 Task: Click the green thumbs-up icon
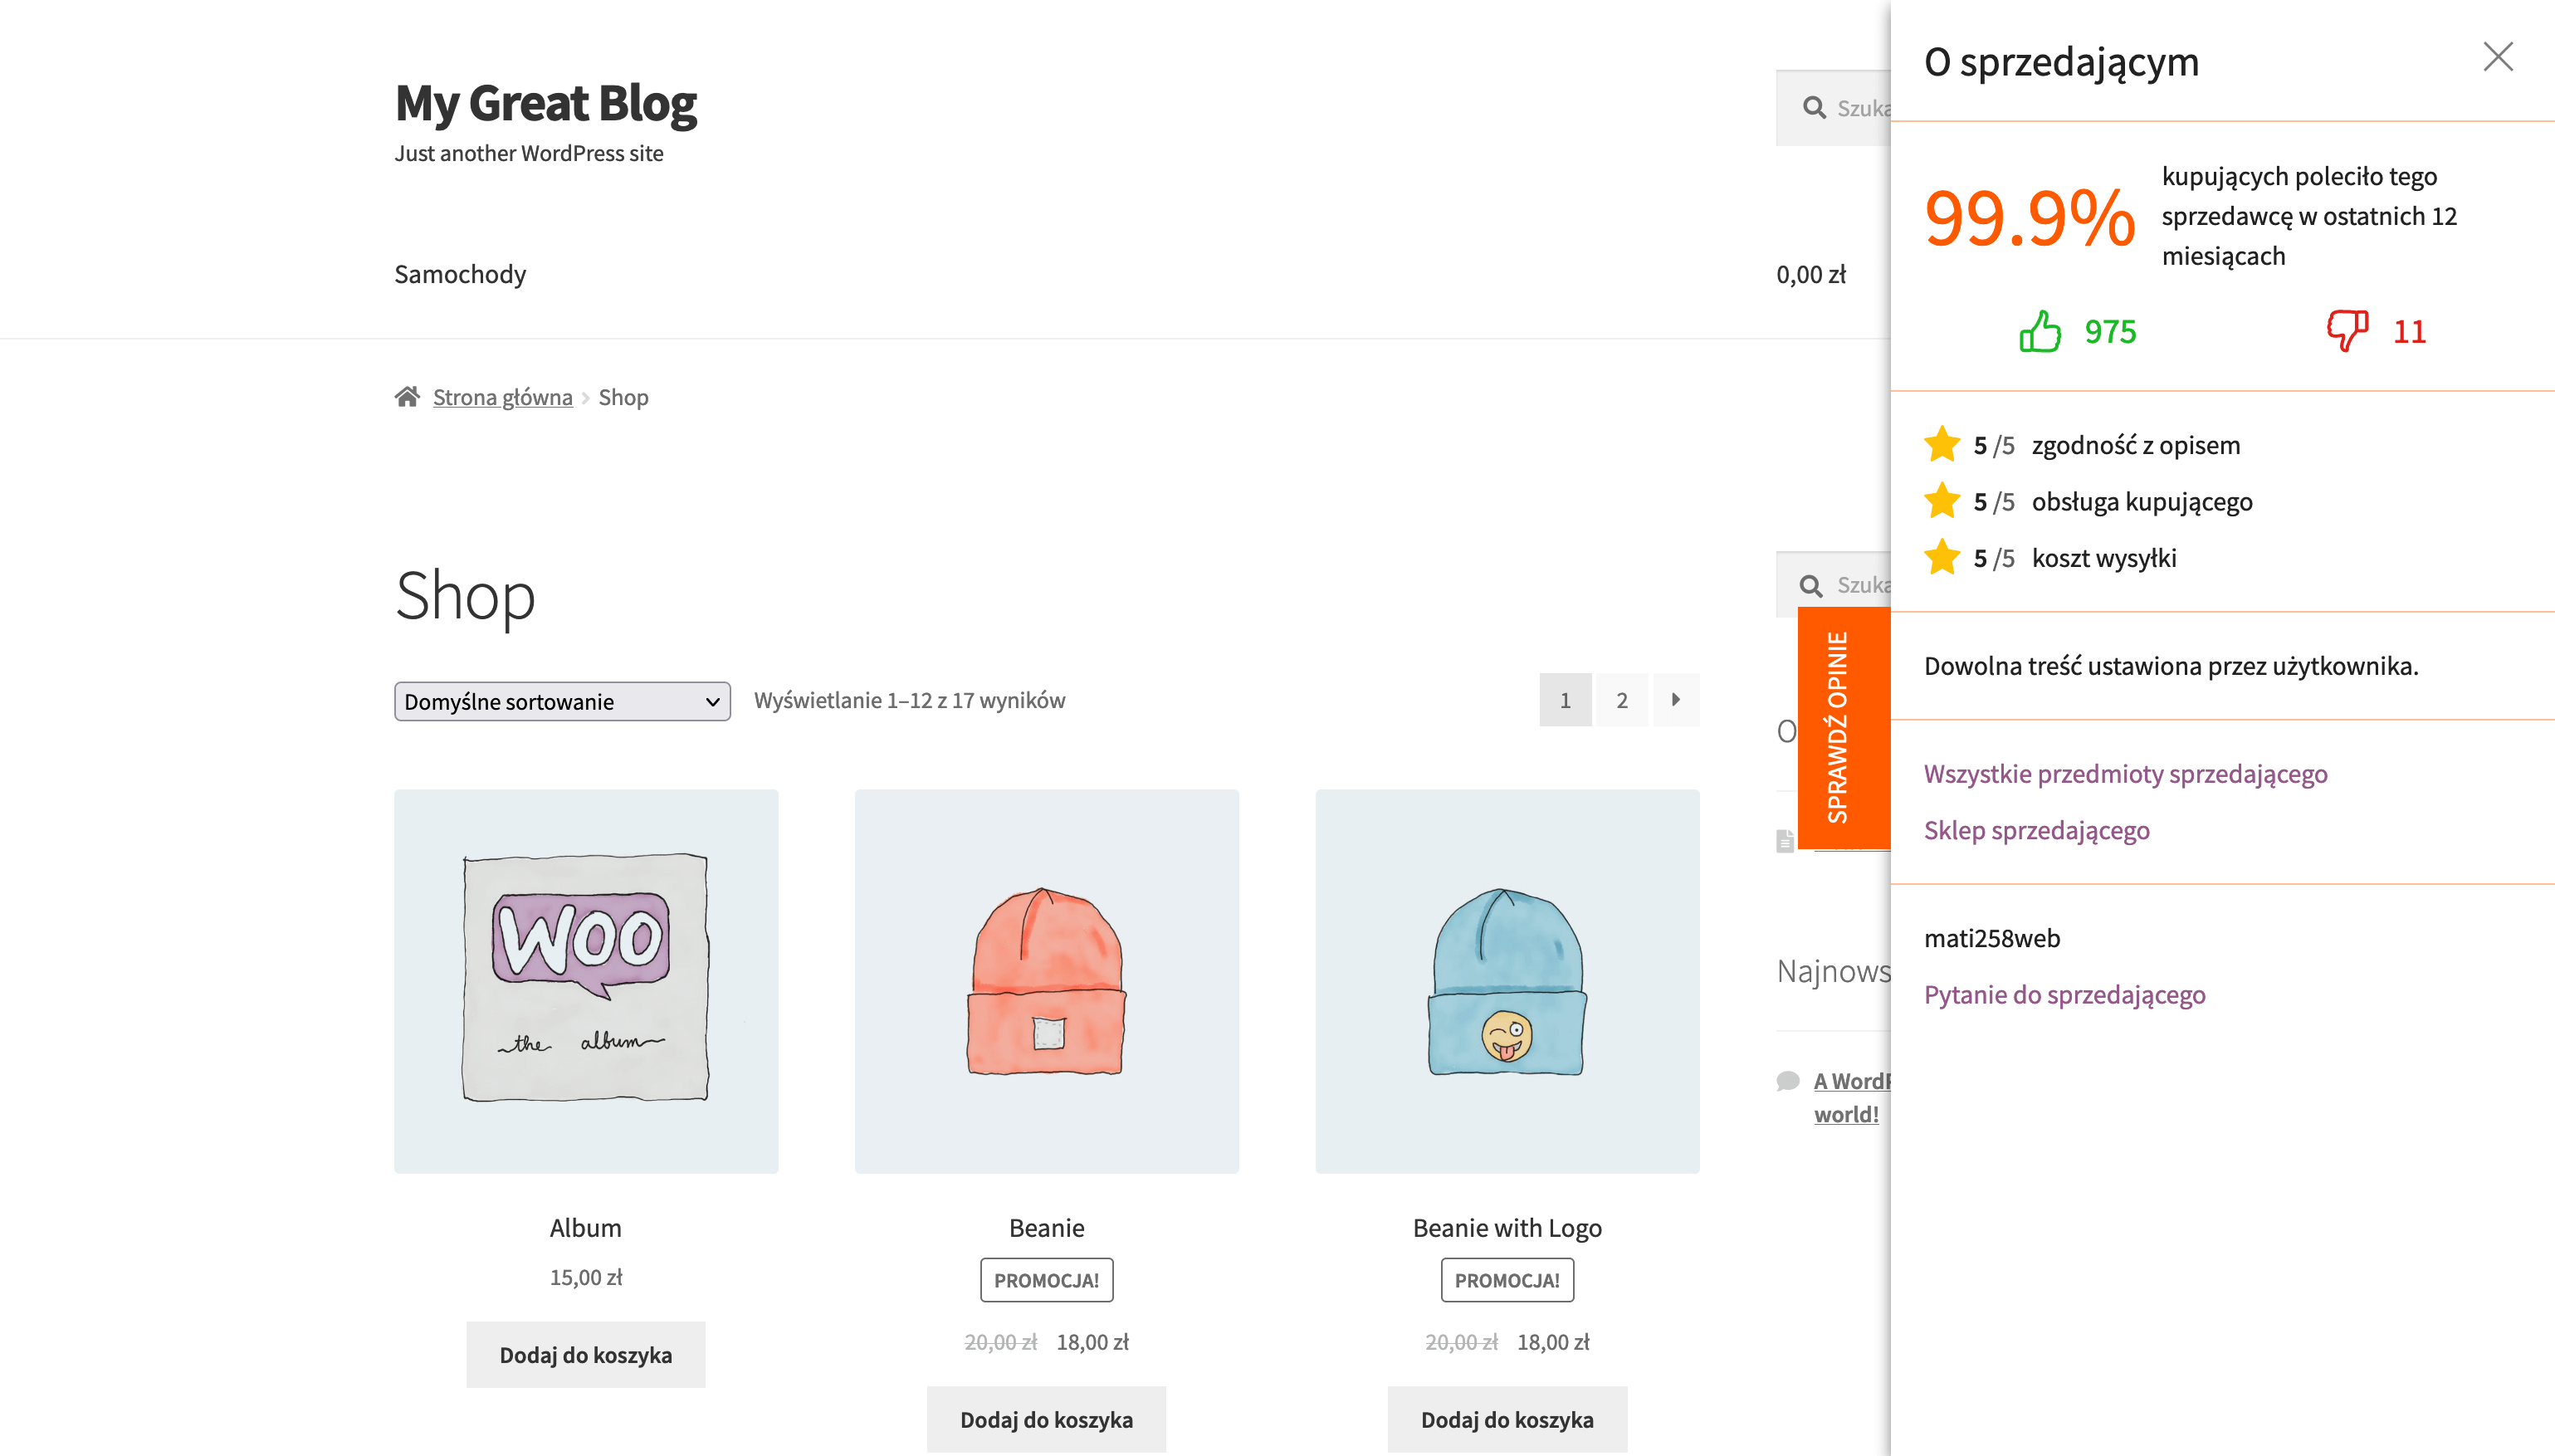point(2039,331)
